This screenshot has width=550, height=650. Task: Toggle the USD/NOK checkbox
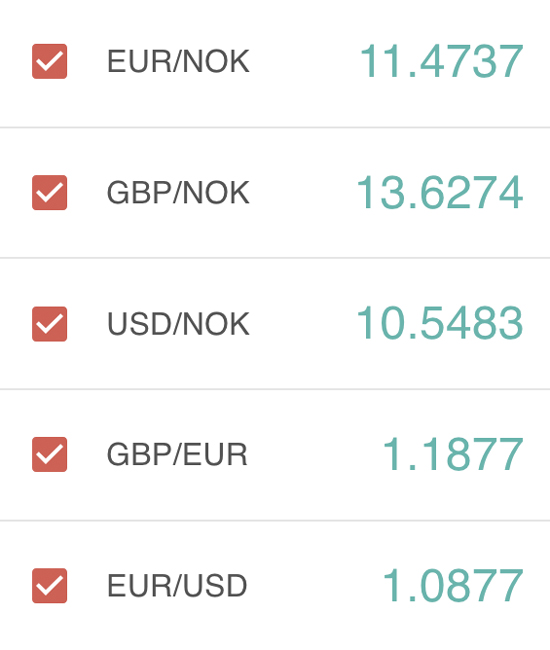(x=49, y=324)
